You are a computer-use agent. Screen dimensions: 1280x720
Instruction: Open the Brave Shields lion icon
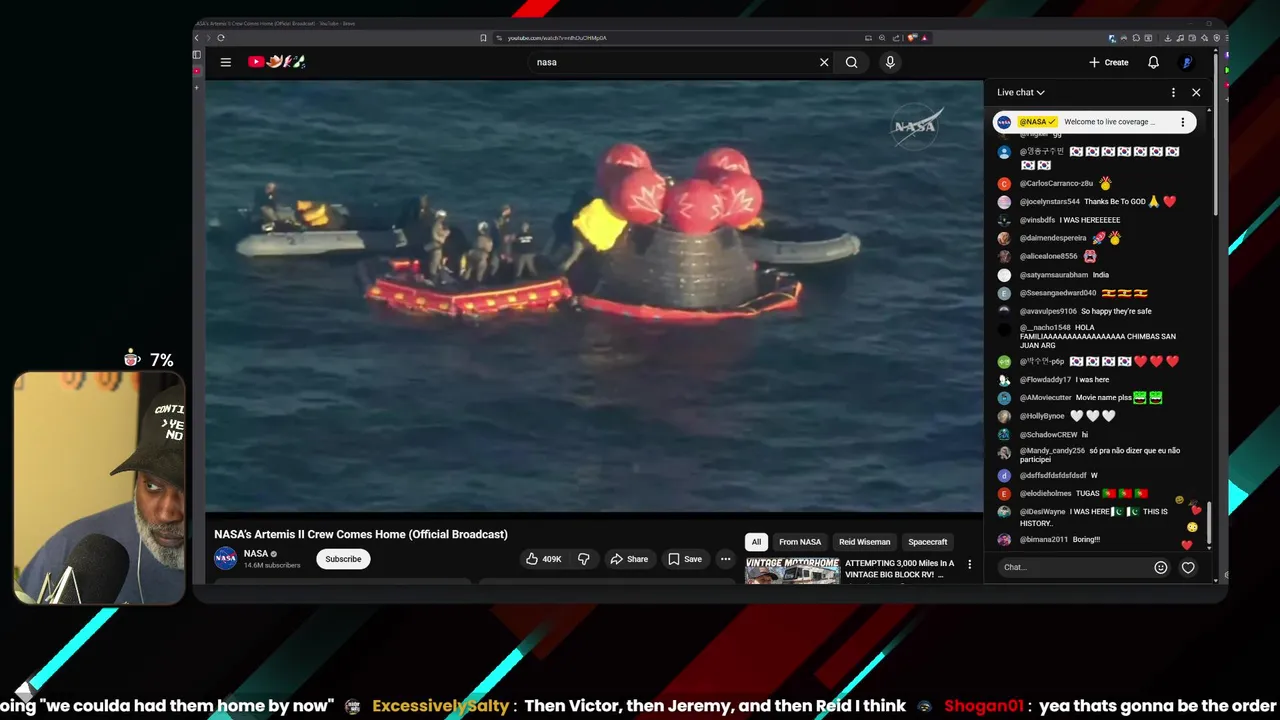click(x=912, y=38)
